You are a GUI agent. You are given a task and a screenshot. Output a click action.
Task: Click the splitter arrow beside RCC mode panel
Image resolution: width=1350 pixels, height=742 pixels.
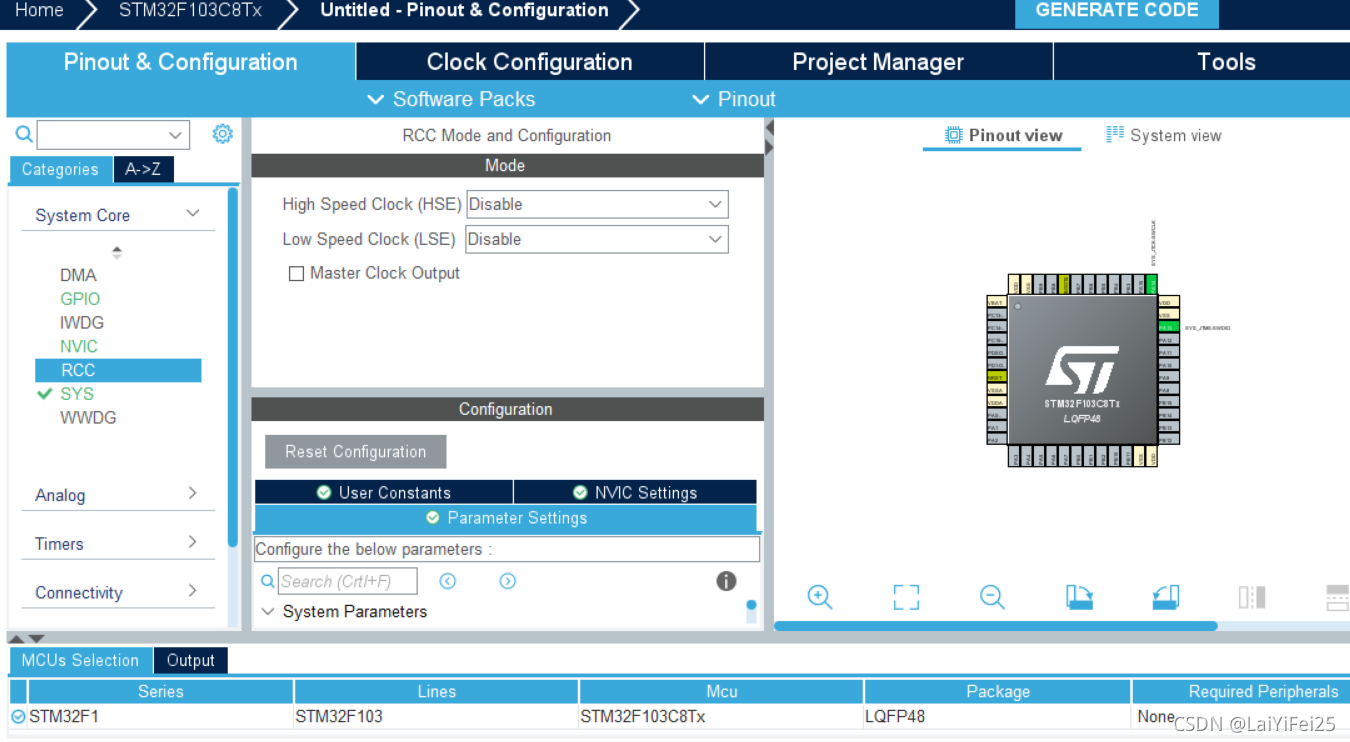click(x=769, y=137)
